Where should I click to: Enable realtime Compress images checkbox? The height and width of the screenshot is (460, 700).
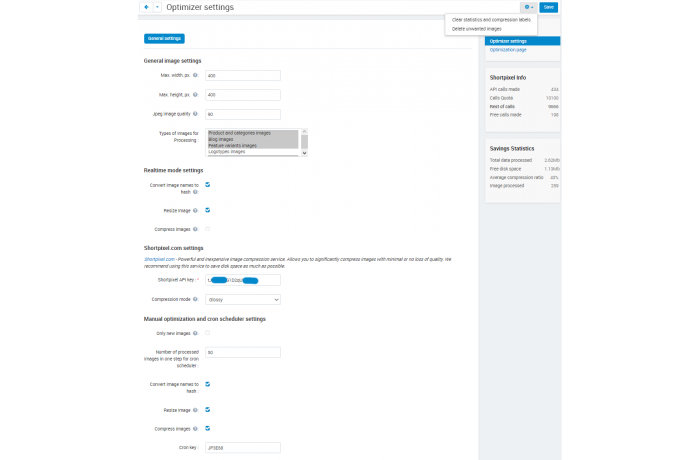click(208, 229)
